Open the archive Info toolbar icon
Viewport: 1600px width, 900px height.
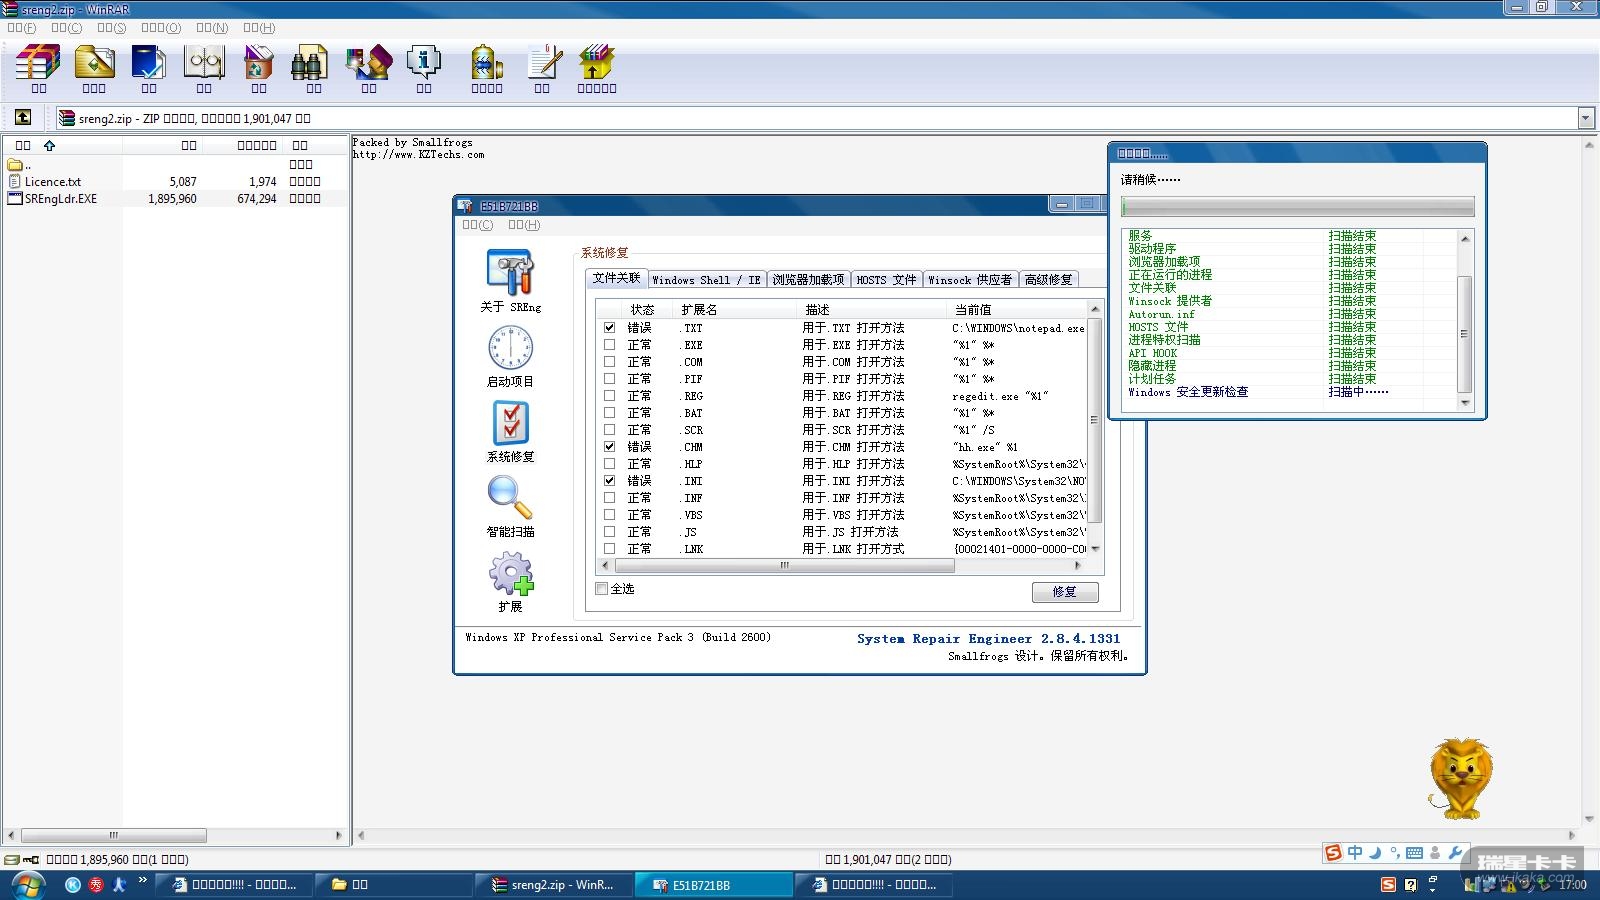(423, 64)
